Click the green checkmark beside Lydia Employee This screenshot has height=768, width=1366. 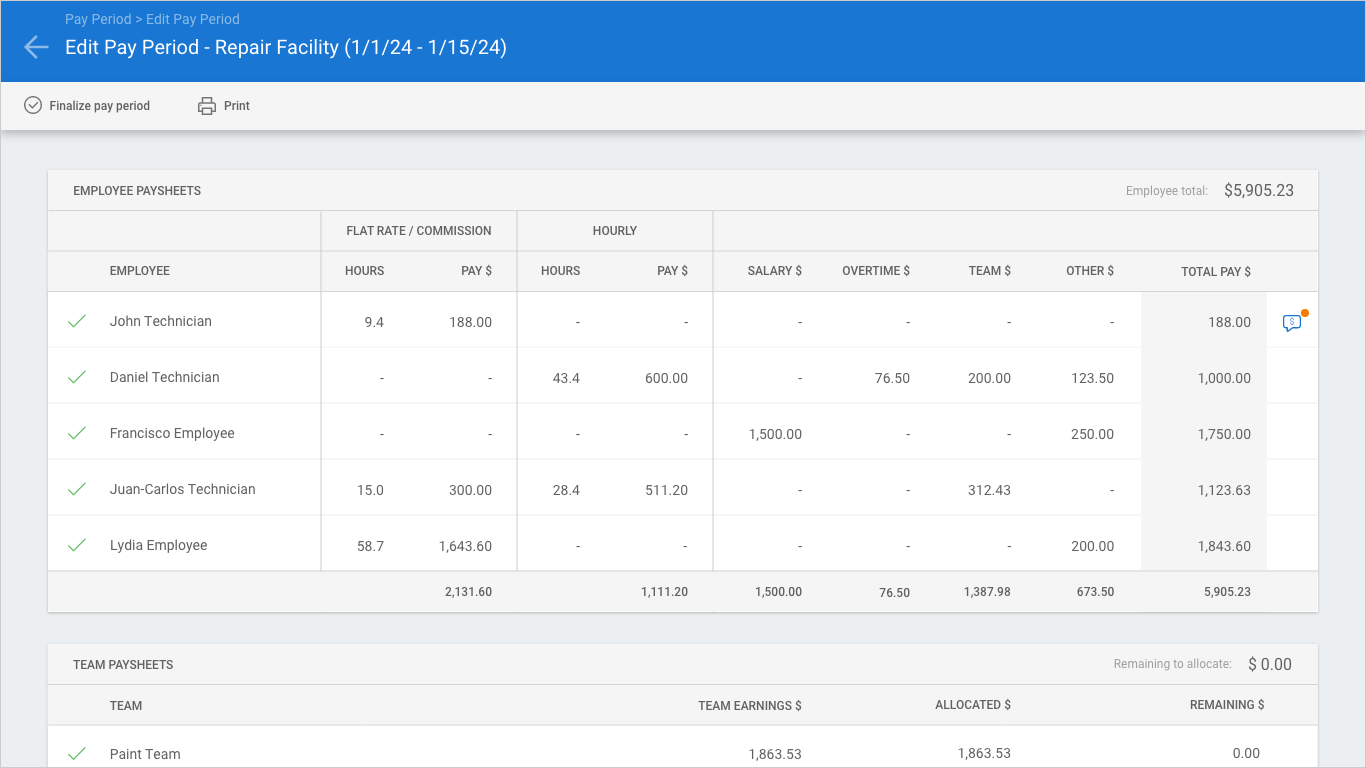tap(76, 545)
